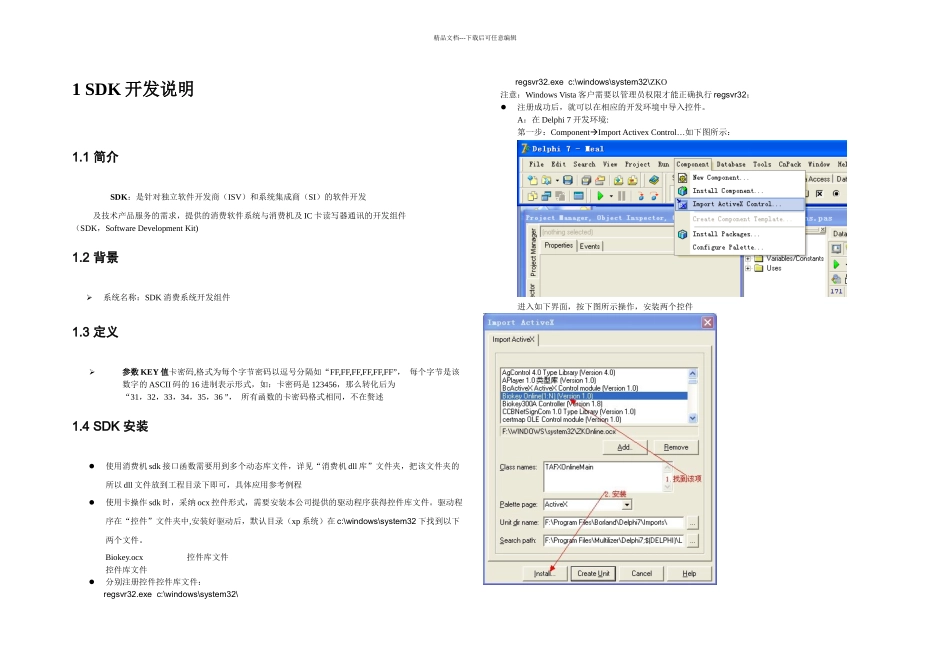Select 'Biokey Online(1:N) (Version 1.0)' entry
Viewport: 950px width, 672px height.
[x=594, y=396]
